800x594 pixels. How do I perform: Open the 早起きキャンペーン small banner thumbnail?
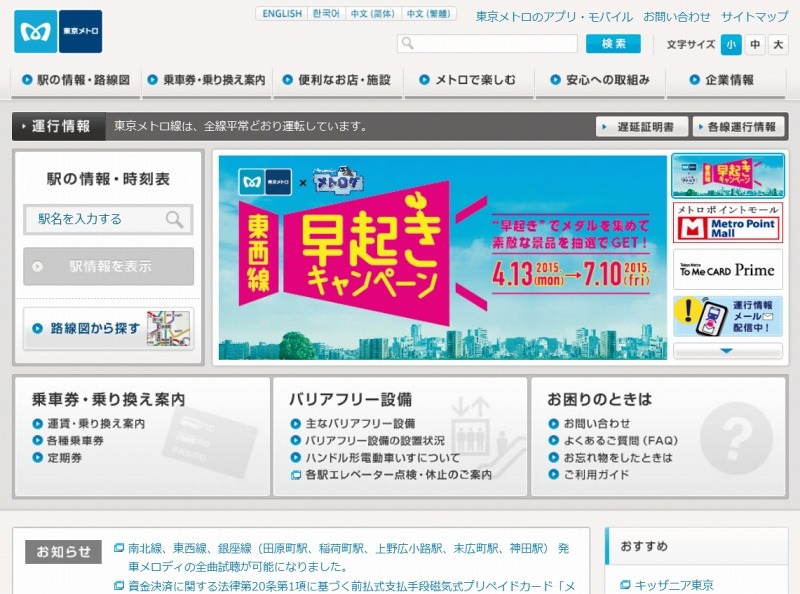(x=728, y=176)
